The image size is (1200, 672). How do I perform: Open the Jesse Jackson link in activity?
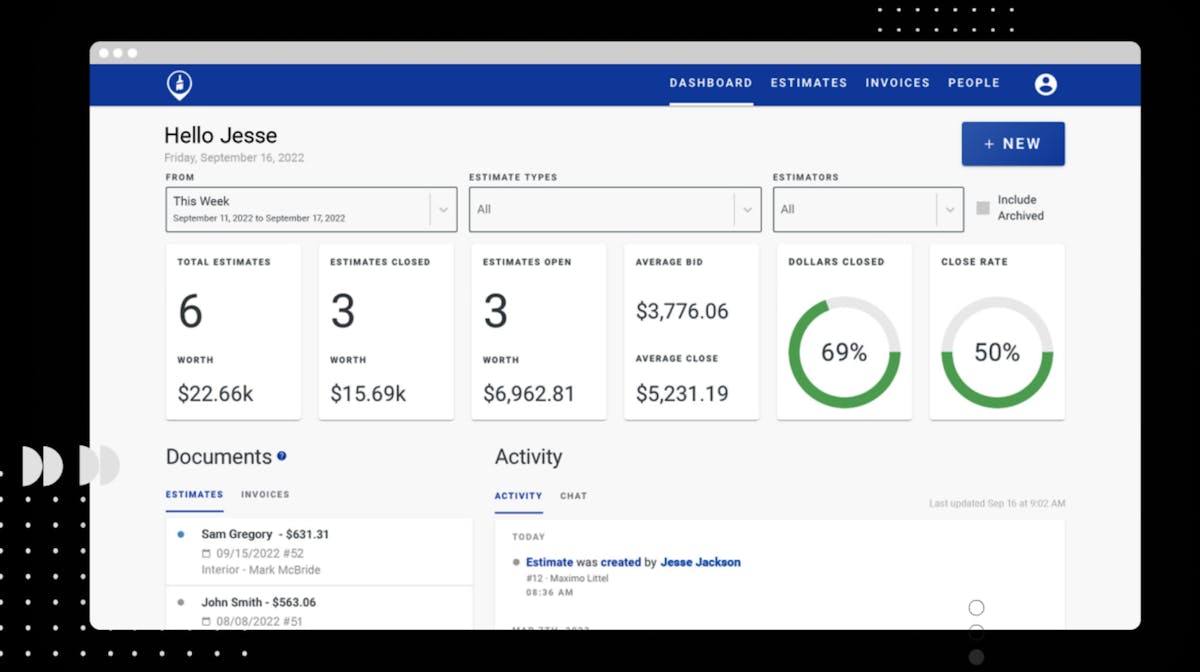click(x=700, y=562)
